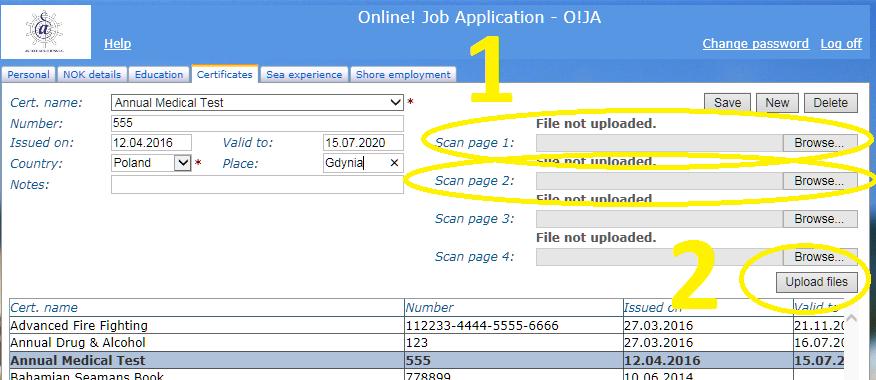Image resolution: width=876 pixels, height=380 pixels.
Task: Open the Help link
Action: tap(117, 44)
